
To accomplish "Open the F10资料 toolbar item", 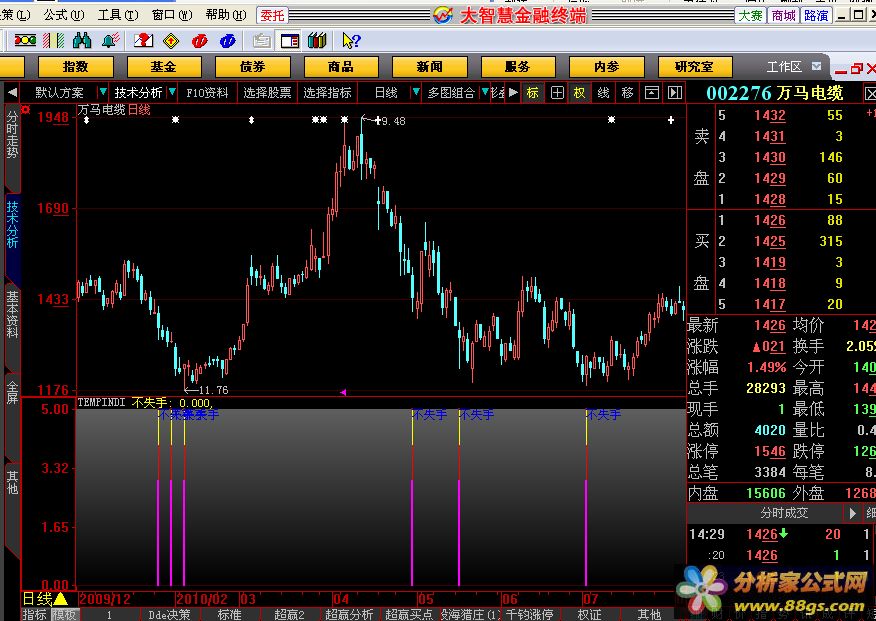I will pyautogui.click(x=208, y=92).
